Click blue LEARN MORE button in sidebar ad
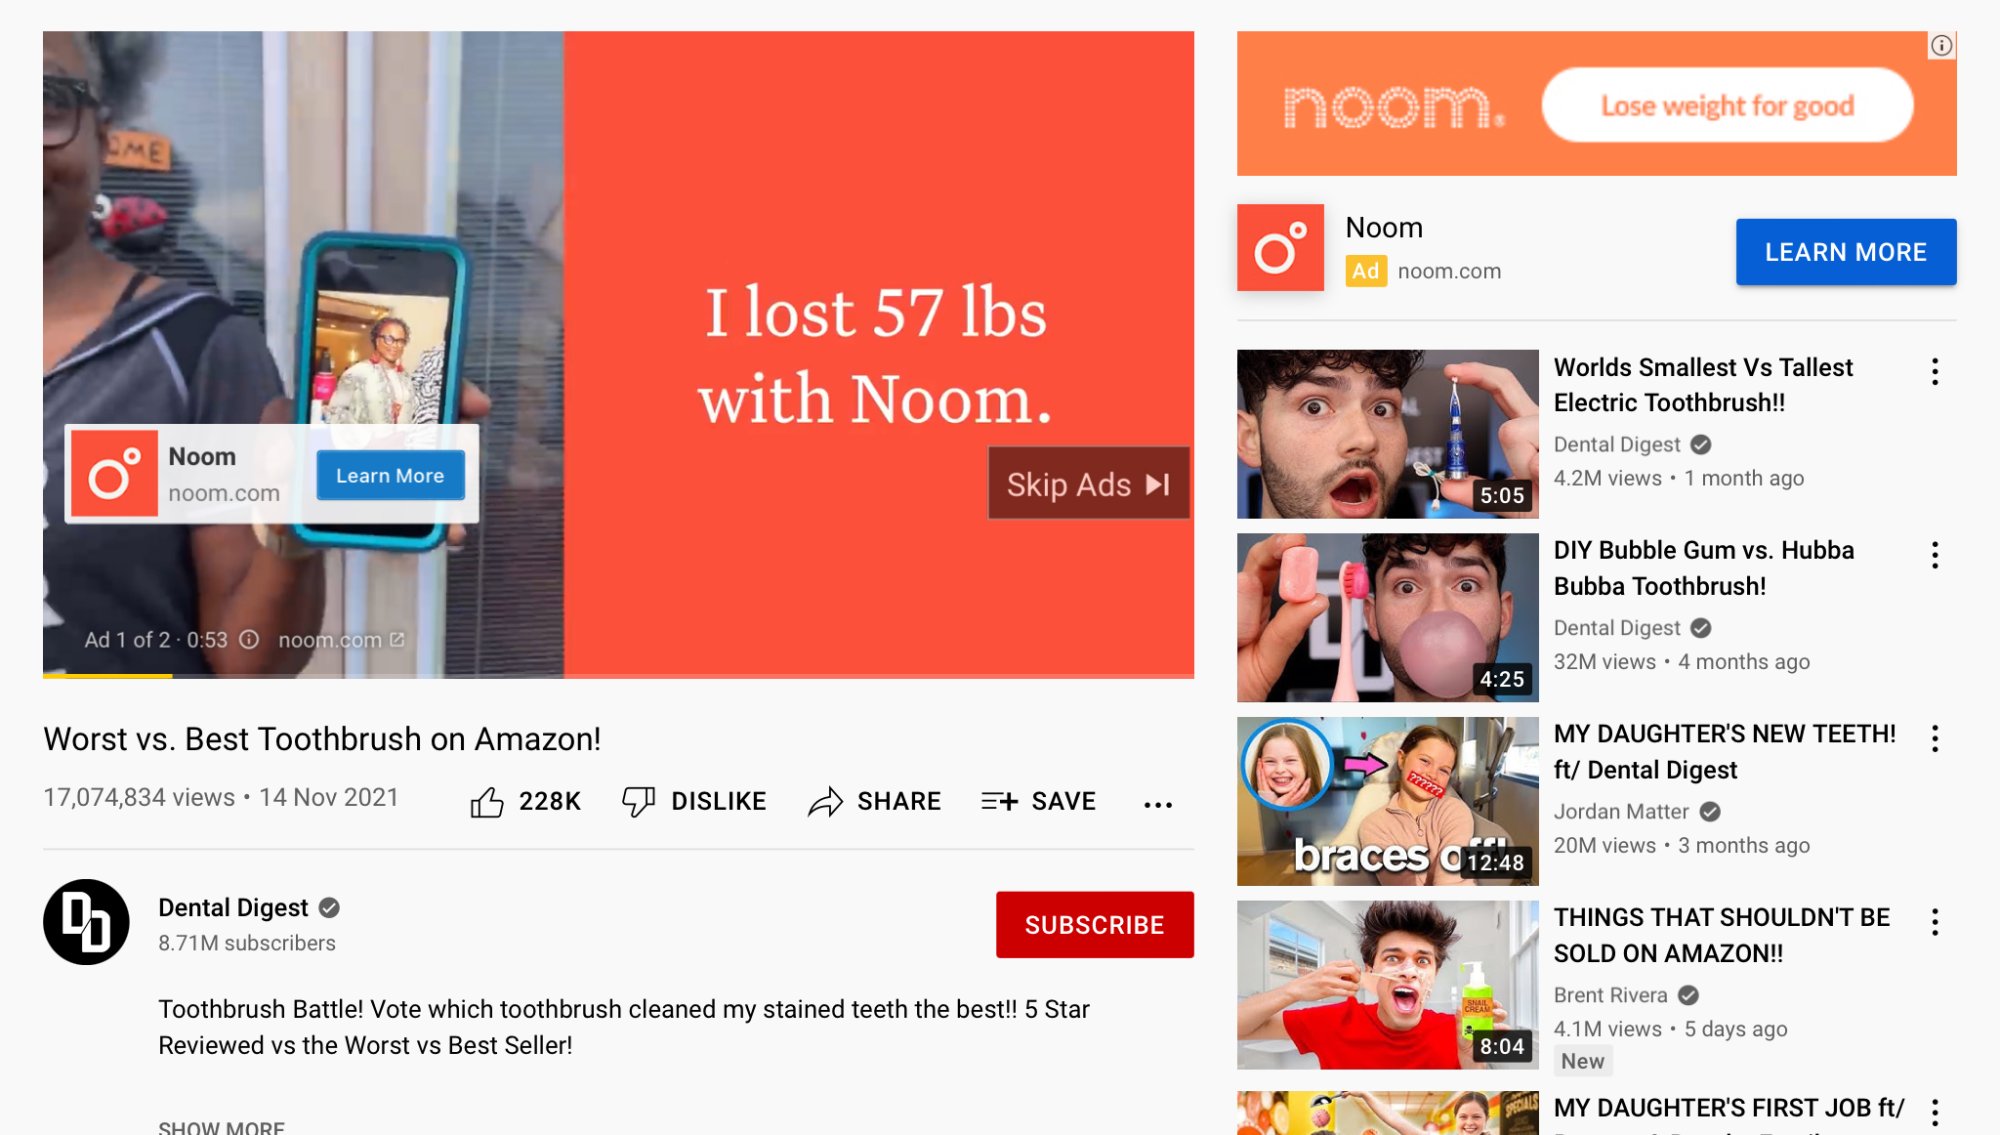The width and height of the screenshot is (2000, 1135). tap(1845, 252)
